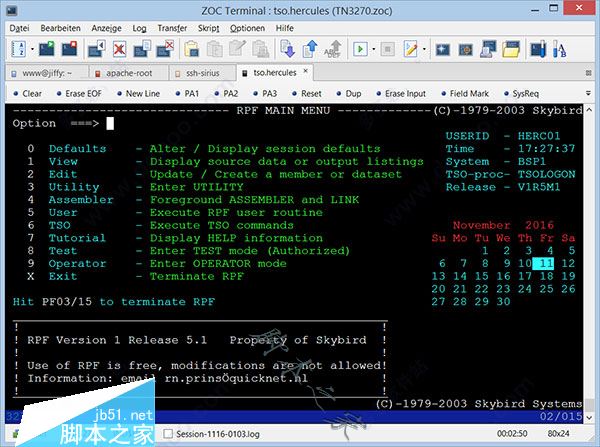The image size is (600, 447).
Task: Click the Option ===> input cursor field
Action: click(x=111, y=124)
